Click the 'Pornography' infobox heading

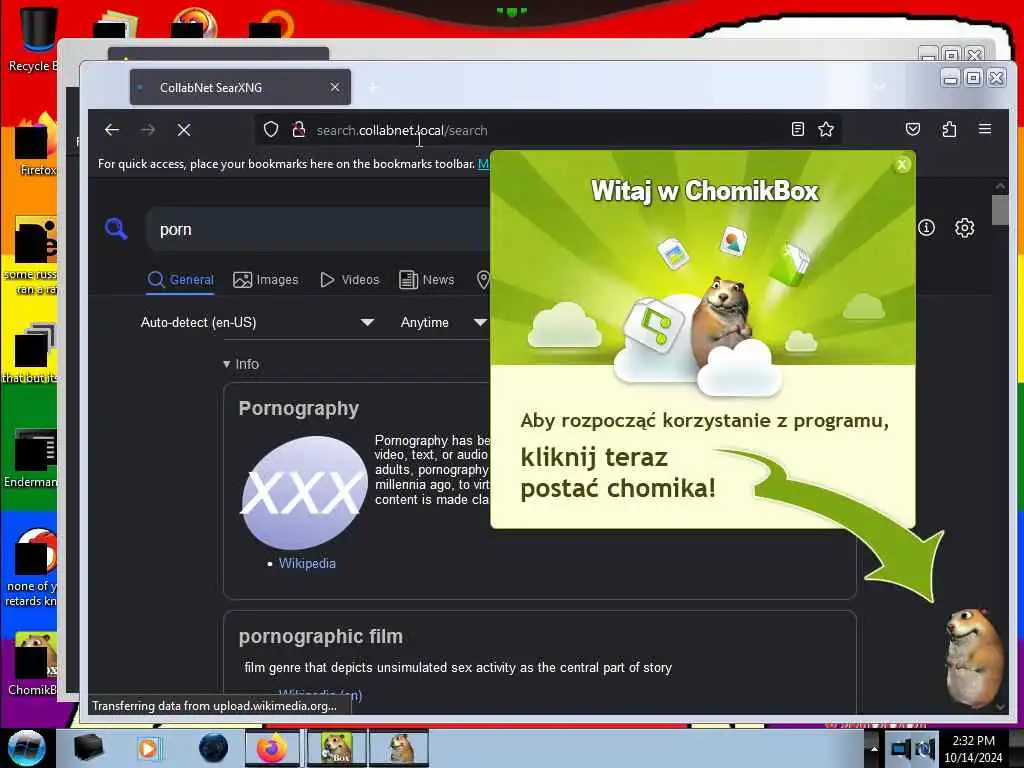[298, 408]
